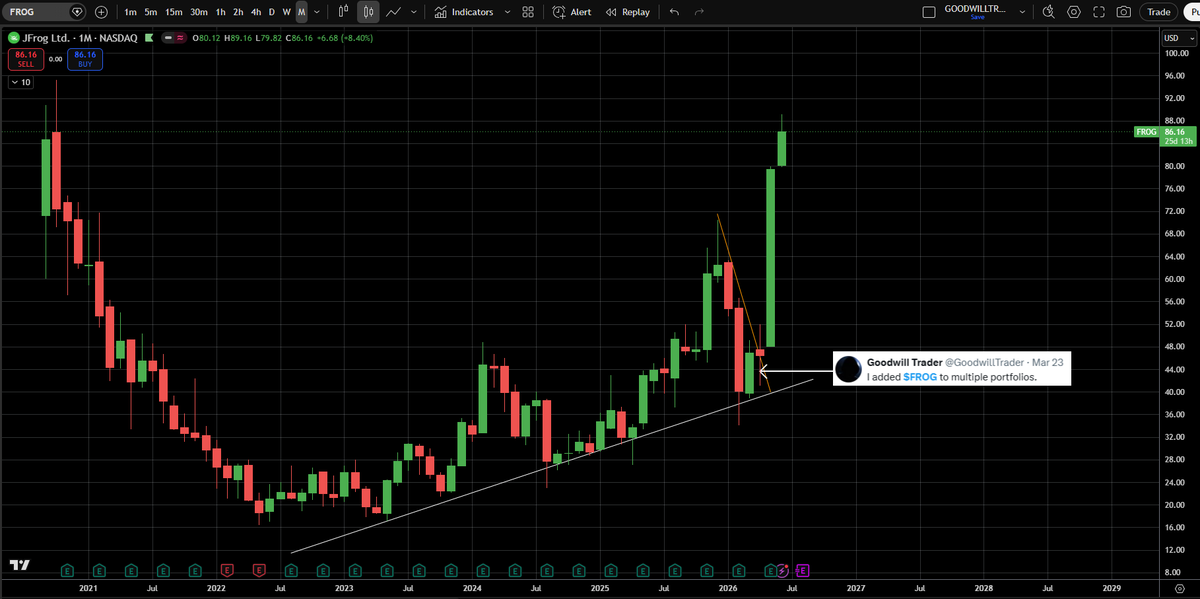
Task: Click the lightning bolt event marker
Action: [784, 569]
